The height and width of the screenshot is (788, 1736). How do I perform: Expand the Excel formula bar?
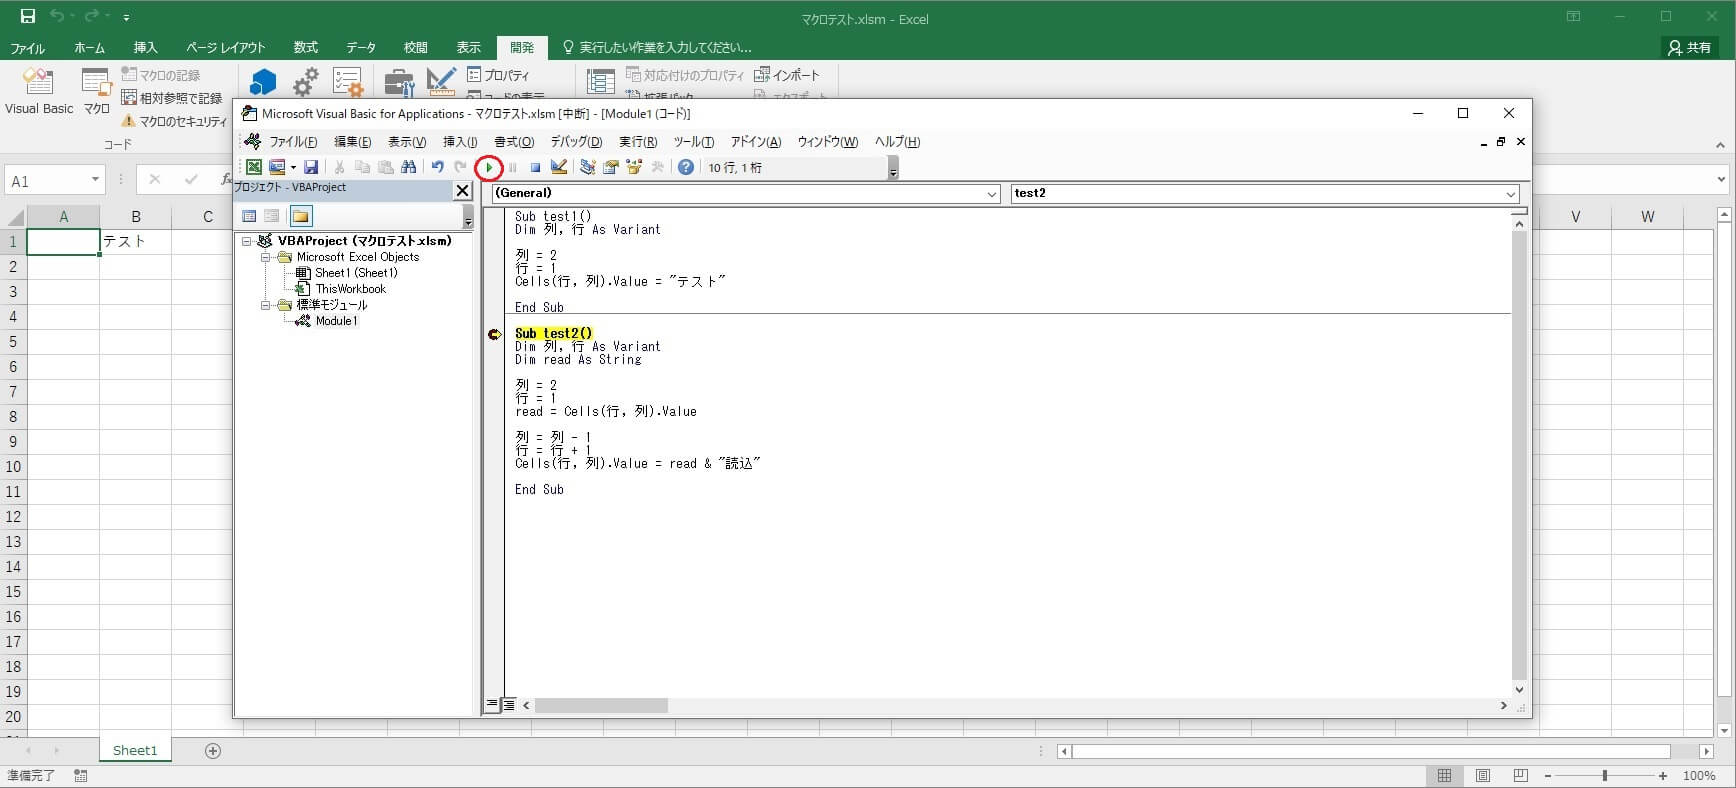(x=1721, y=180)
